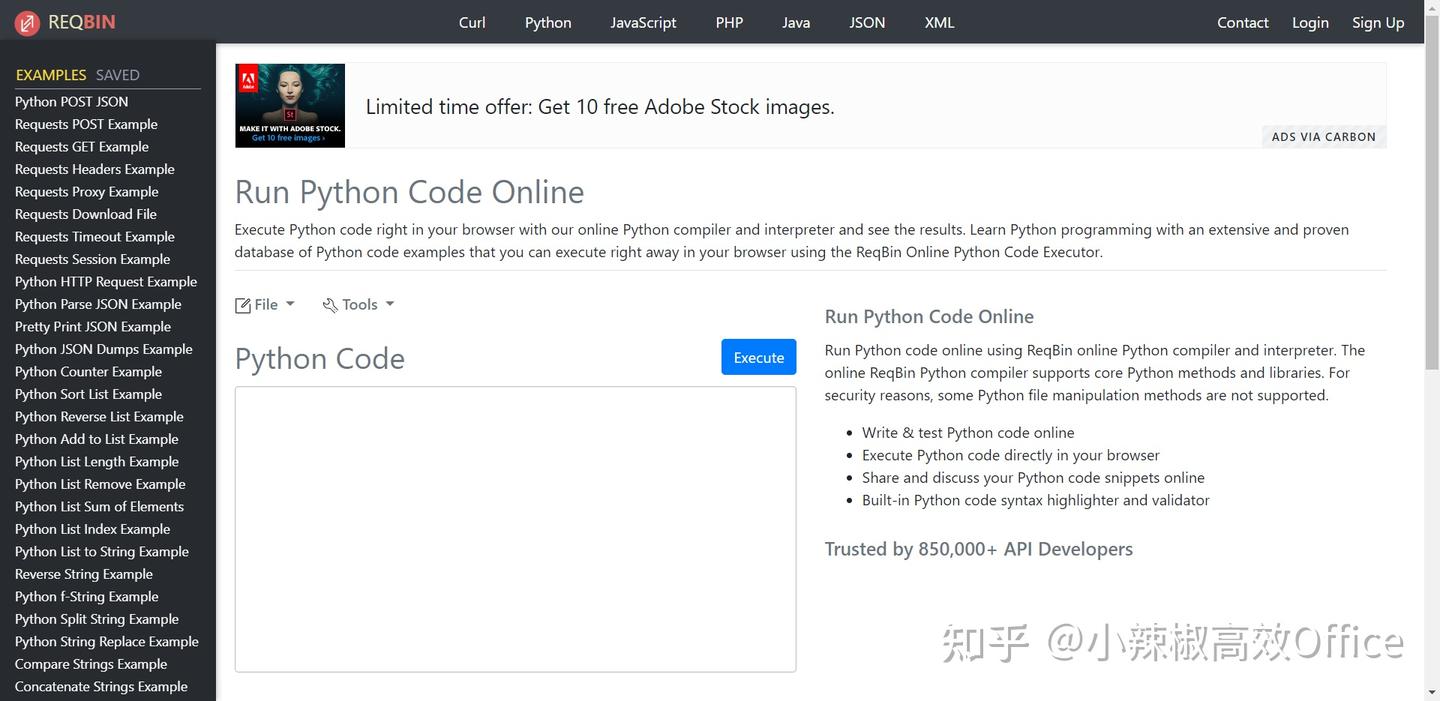
Task: Open the Python Sort List Example
Action: (87, 393)
